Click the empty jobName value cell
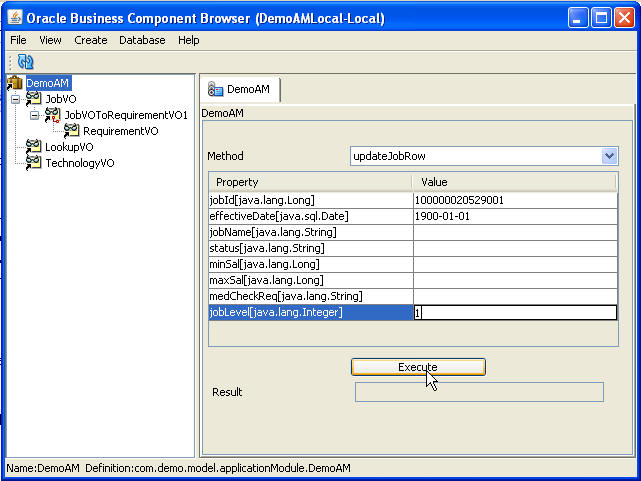The height and width of the screenshot is (481, 641). [515, 233]
